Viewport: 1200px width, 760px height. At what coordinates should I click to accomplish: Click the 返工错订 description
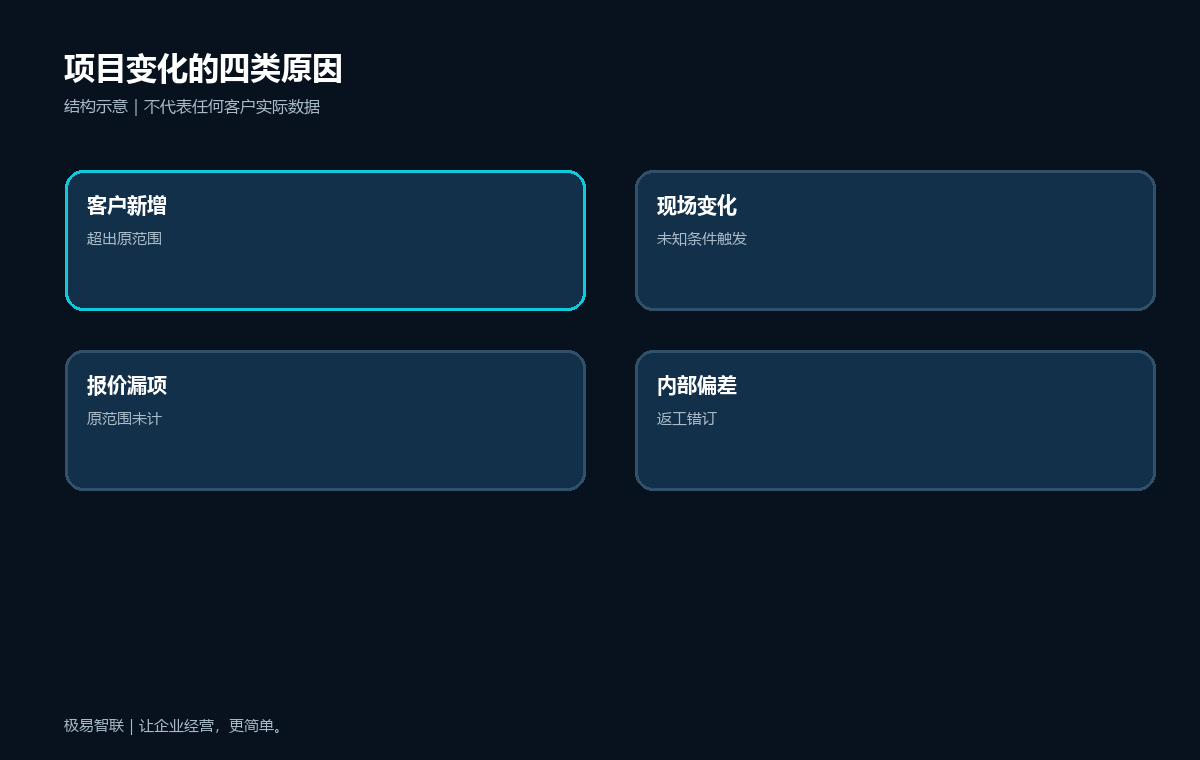click(687, 419)
